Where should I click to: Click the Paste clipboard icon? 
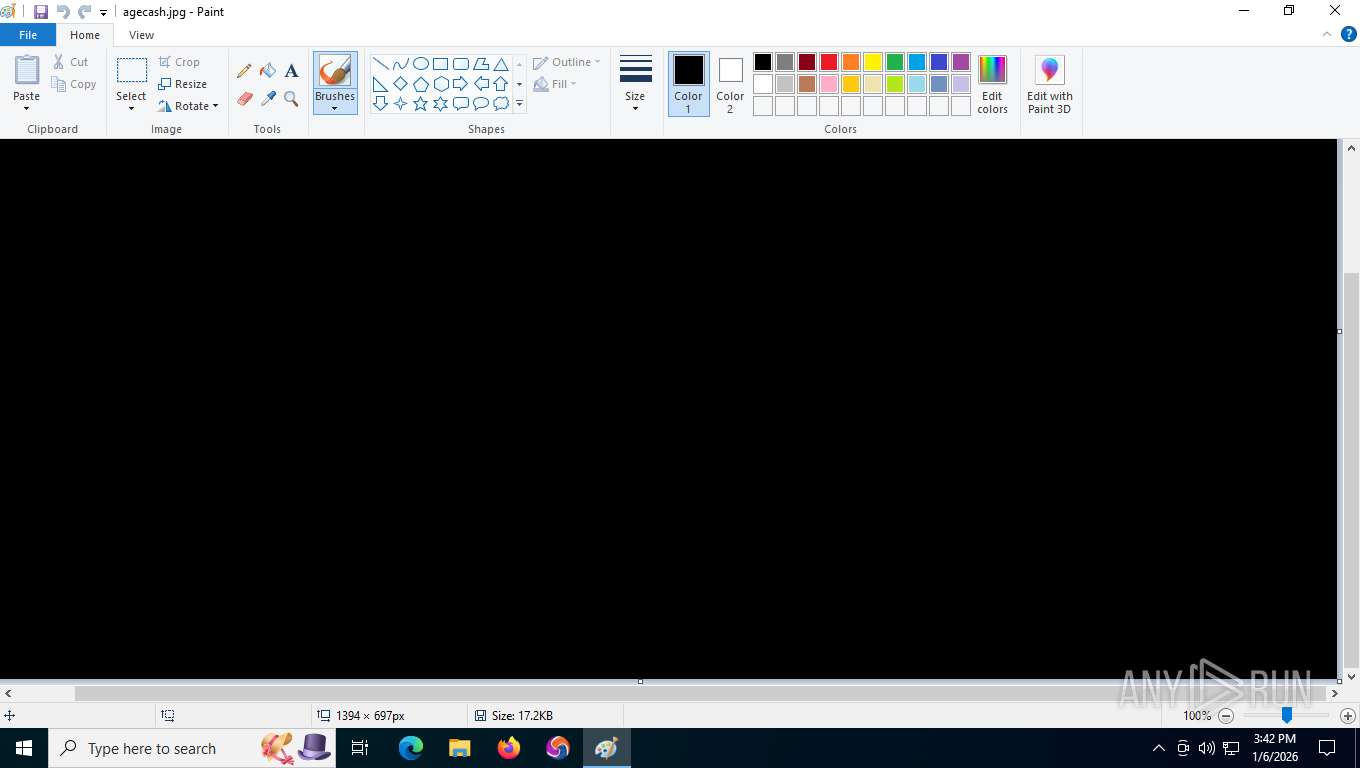coord(27,71)
